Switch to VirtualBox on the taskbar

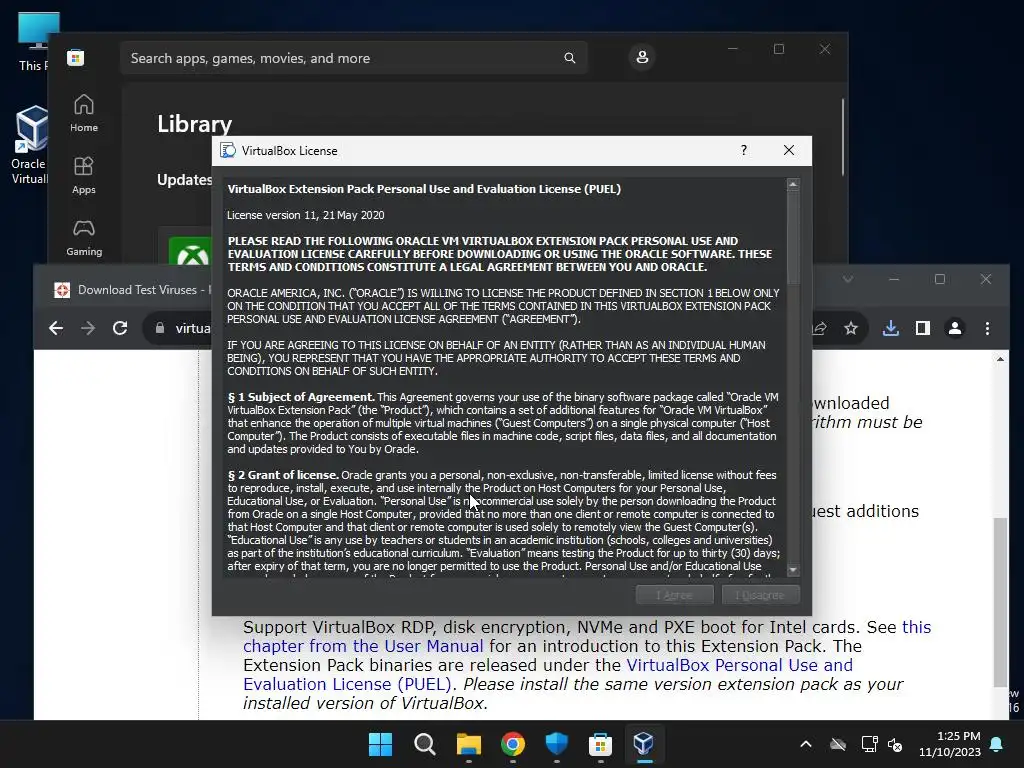pos(644,743)
